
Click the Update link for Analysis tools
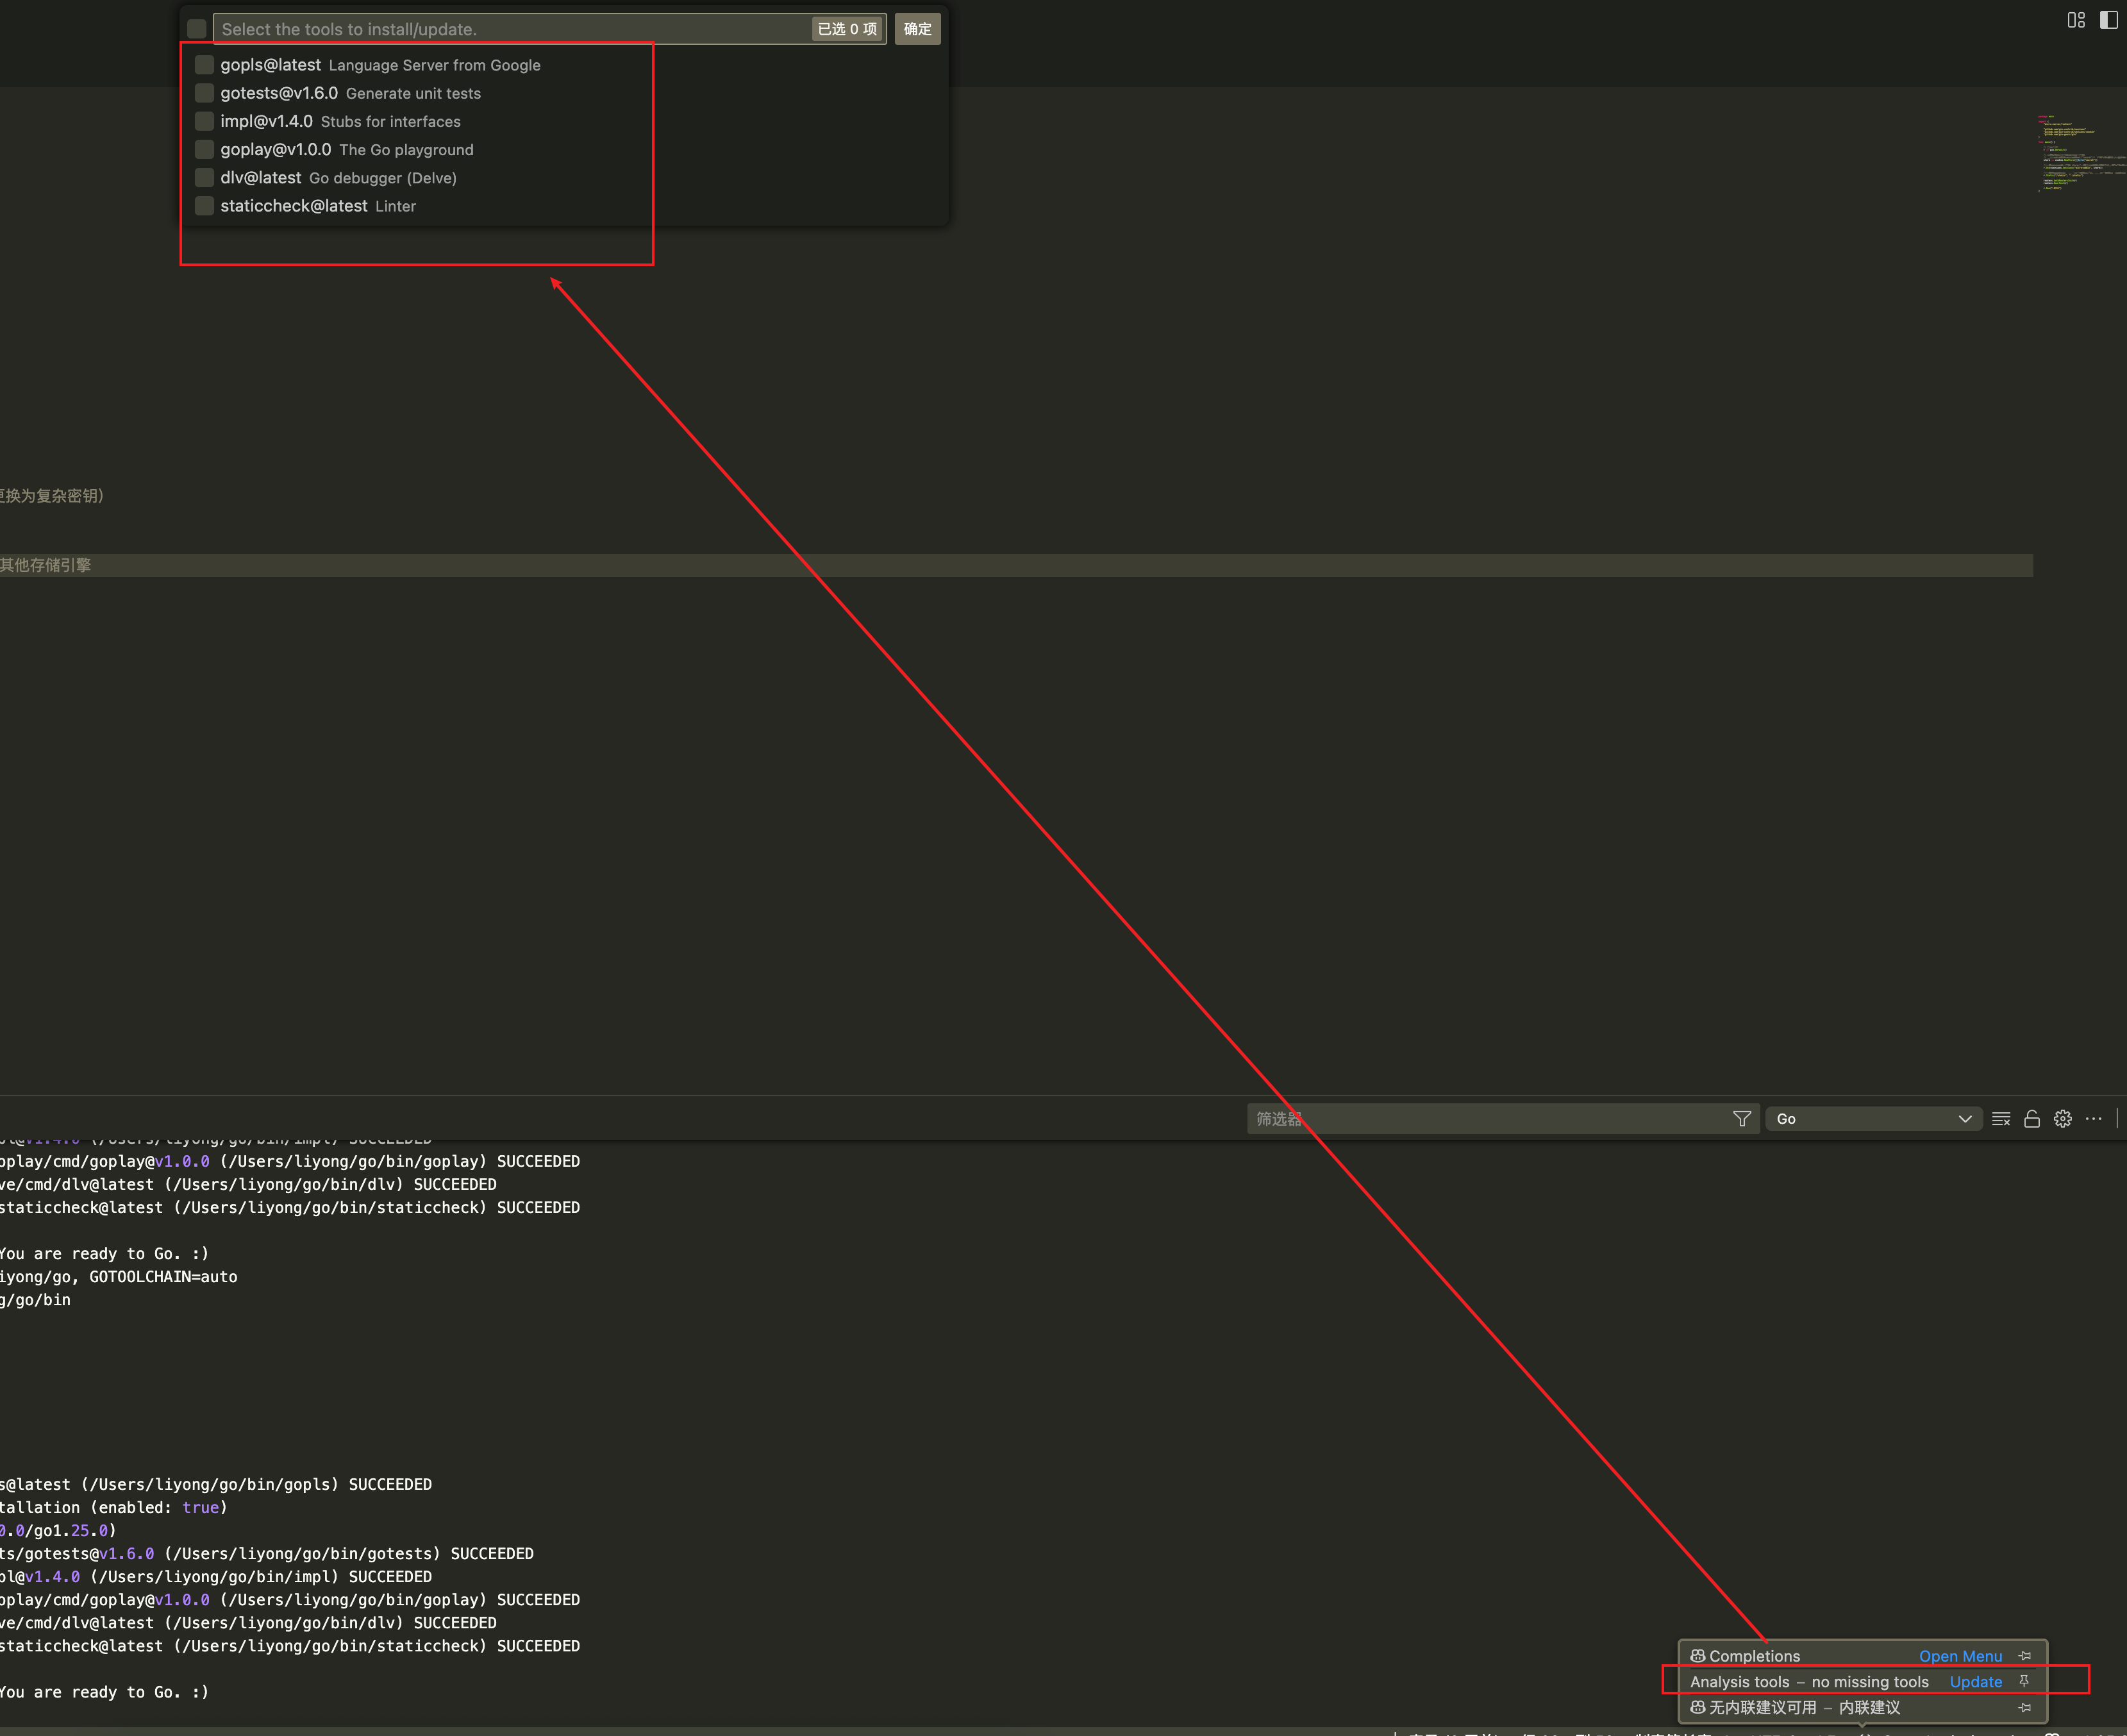coord(1975,1682)
